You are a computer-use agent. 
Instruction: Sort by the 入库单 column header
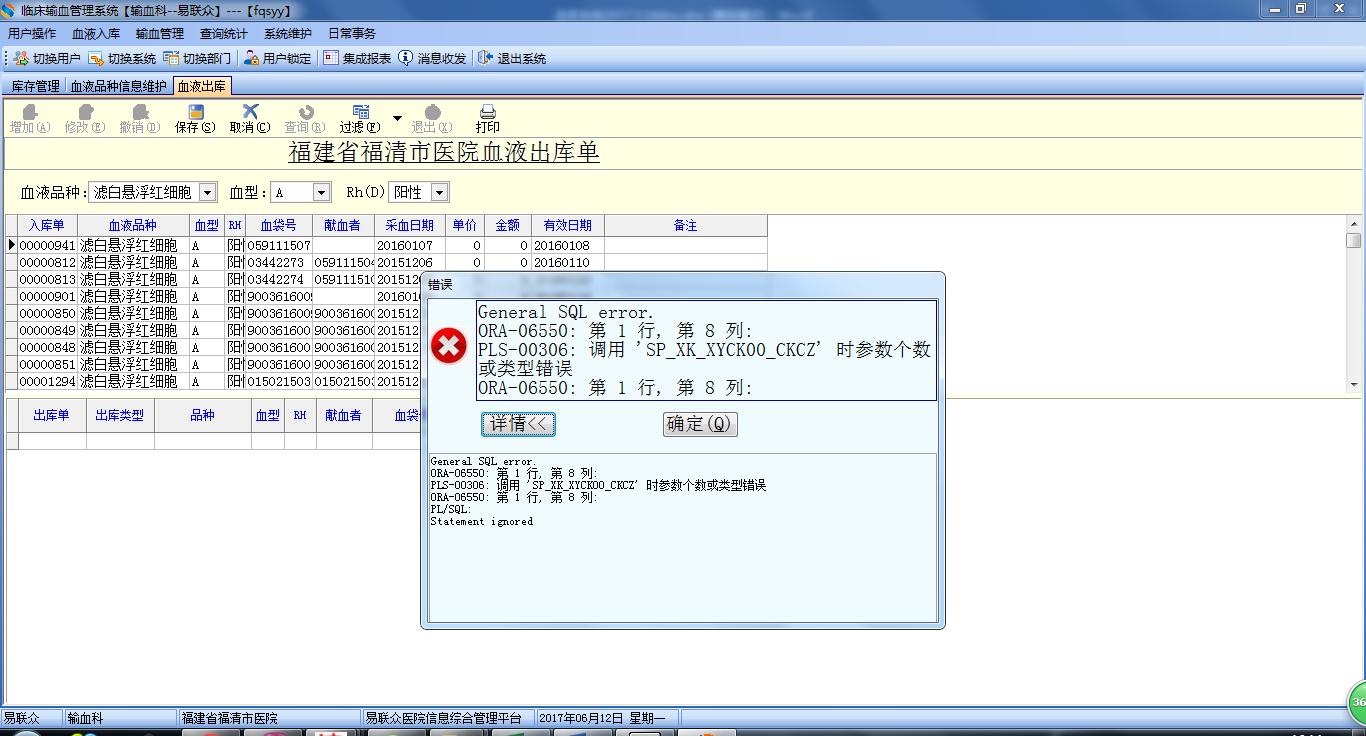(46, 225)
